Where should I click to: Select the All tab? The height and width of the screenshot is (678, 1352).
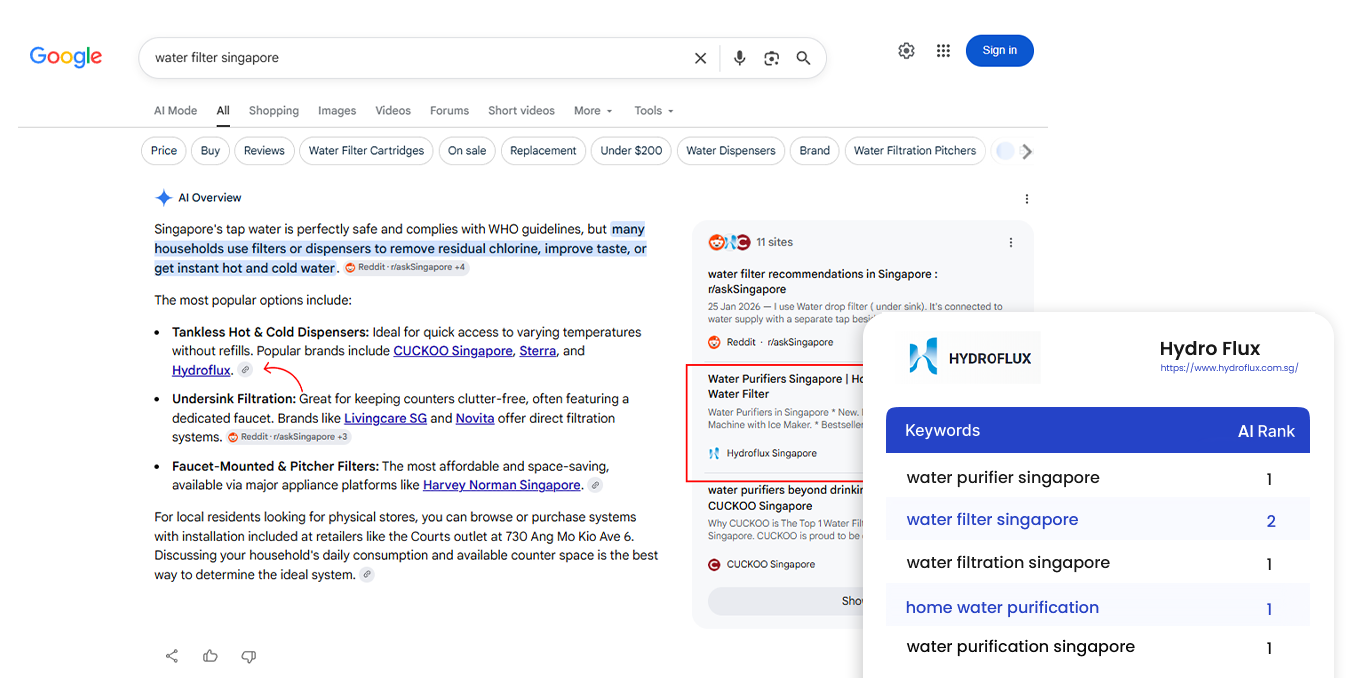coord(223,111)
